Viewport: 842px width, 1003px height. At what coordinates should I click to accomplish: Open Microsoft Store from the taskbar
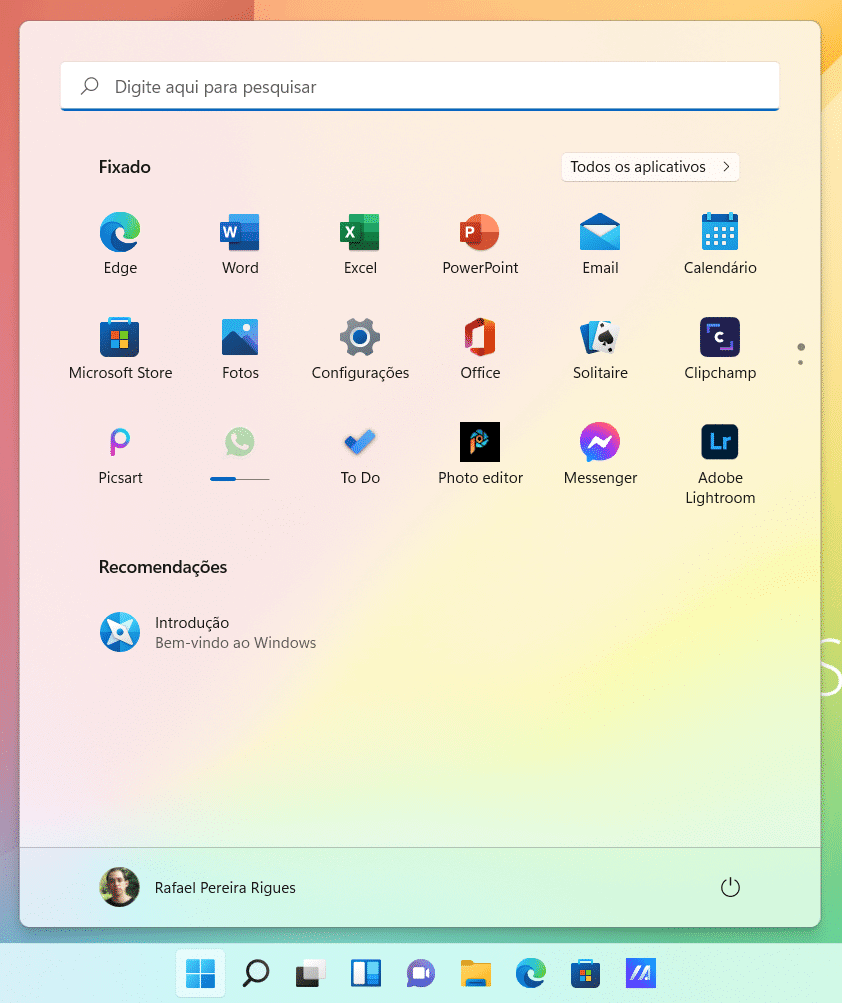pos(585,974)
